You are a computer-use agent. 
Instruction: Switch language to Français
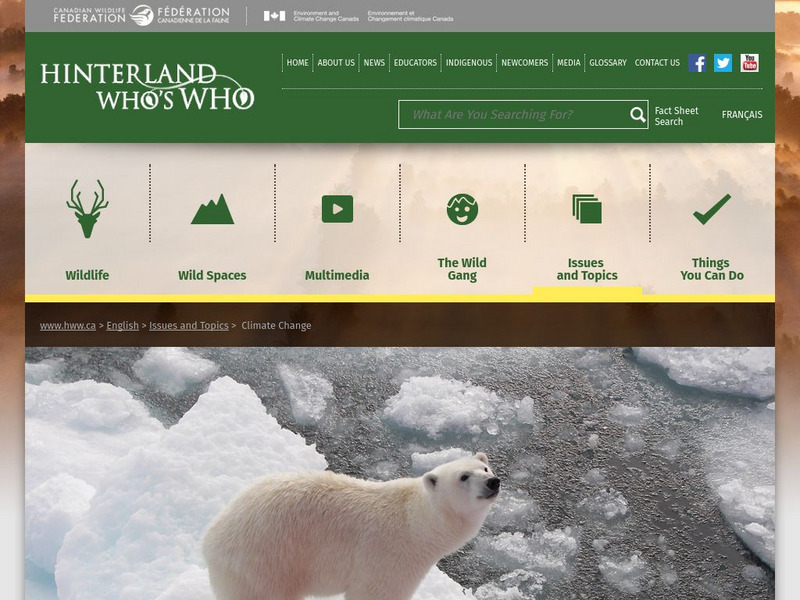pyautogui.click(x=742, y=115)
